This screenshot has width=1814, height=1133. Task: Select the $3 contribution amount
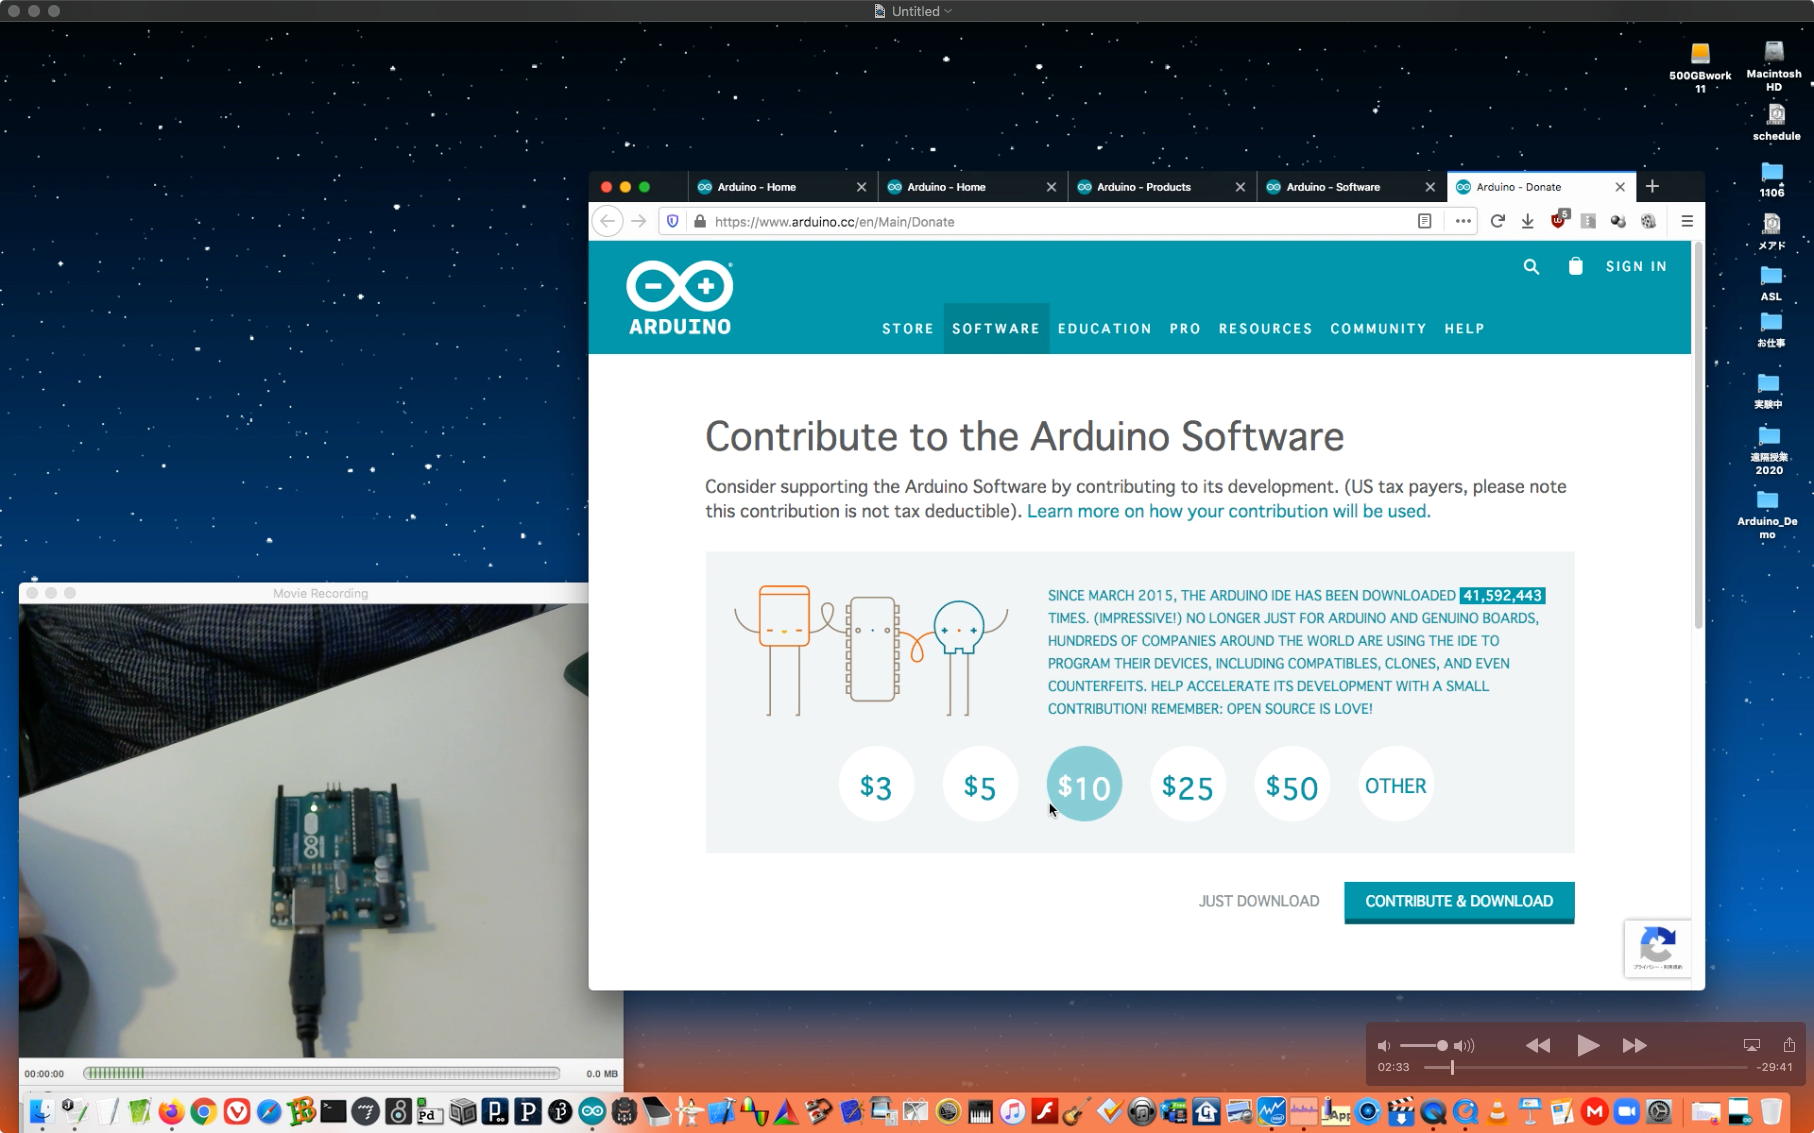[x=876, y=785]
